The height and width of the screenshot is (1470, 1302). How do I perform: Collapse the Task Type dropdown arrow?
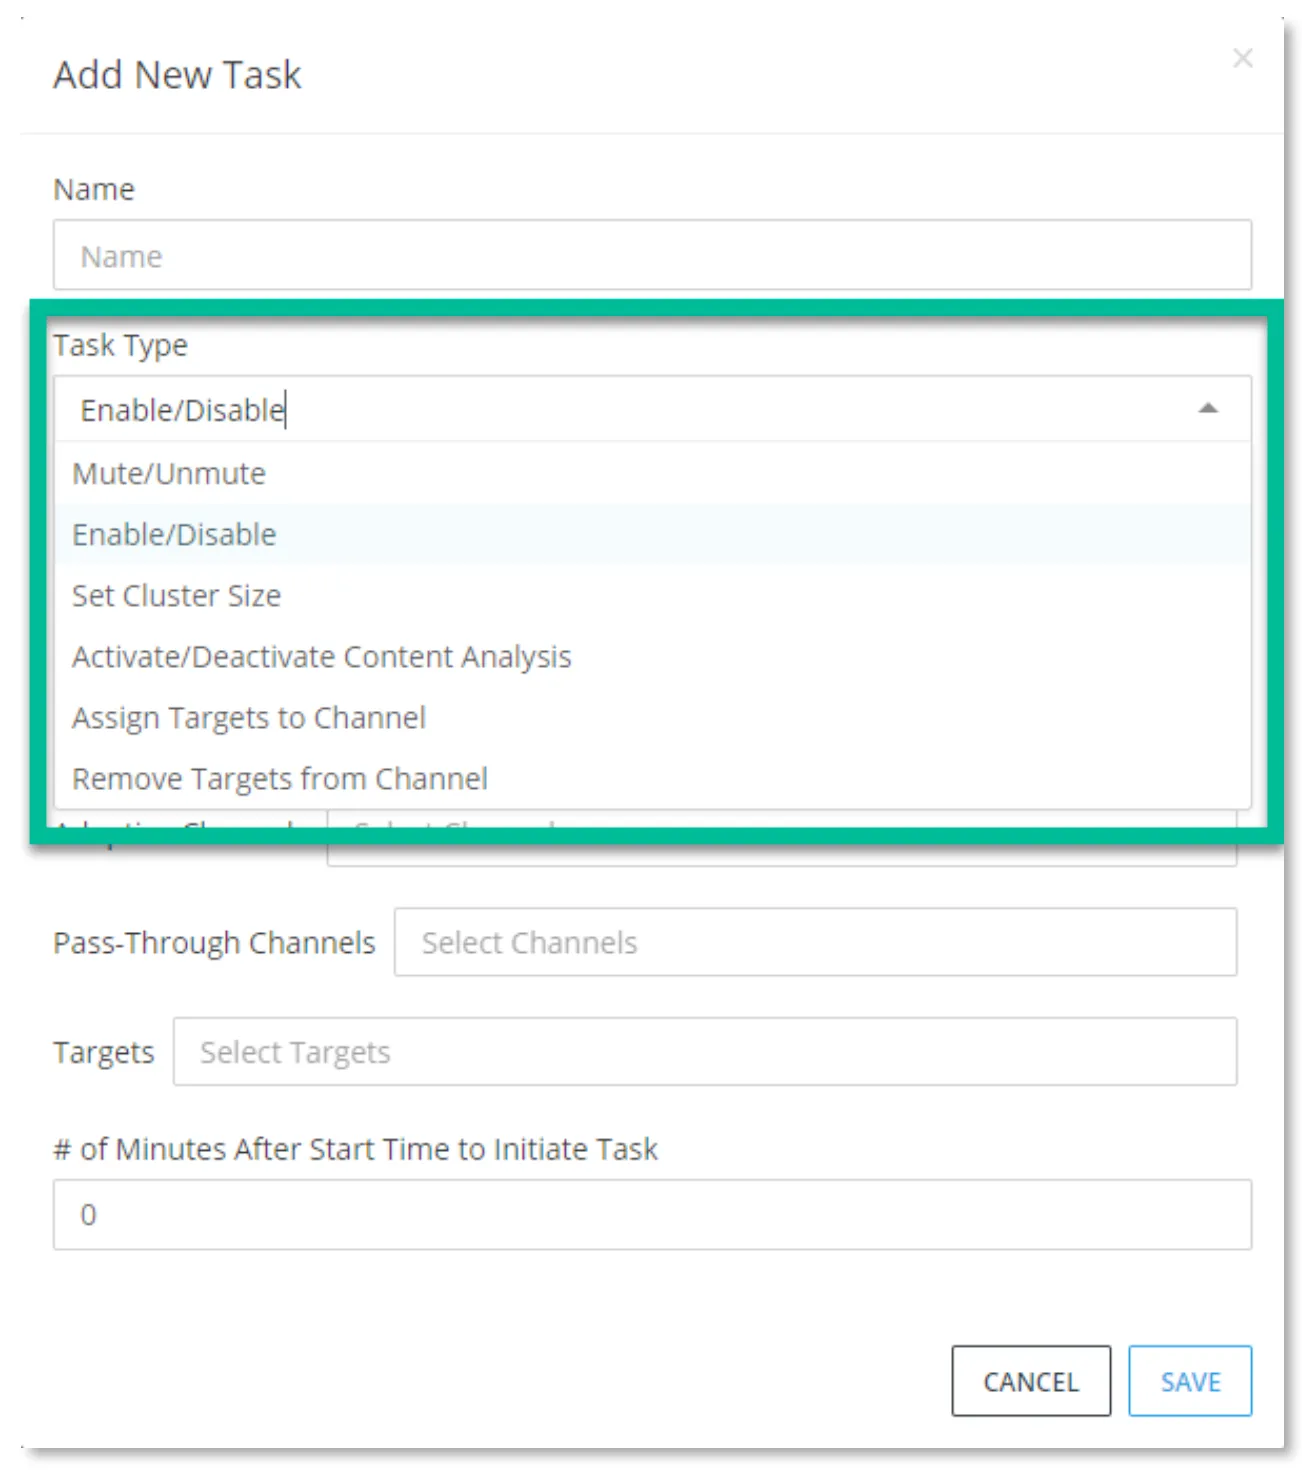[x=1208, y=408]
